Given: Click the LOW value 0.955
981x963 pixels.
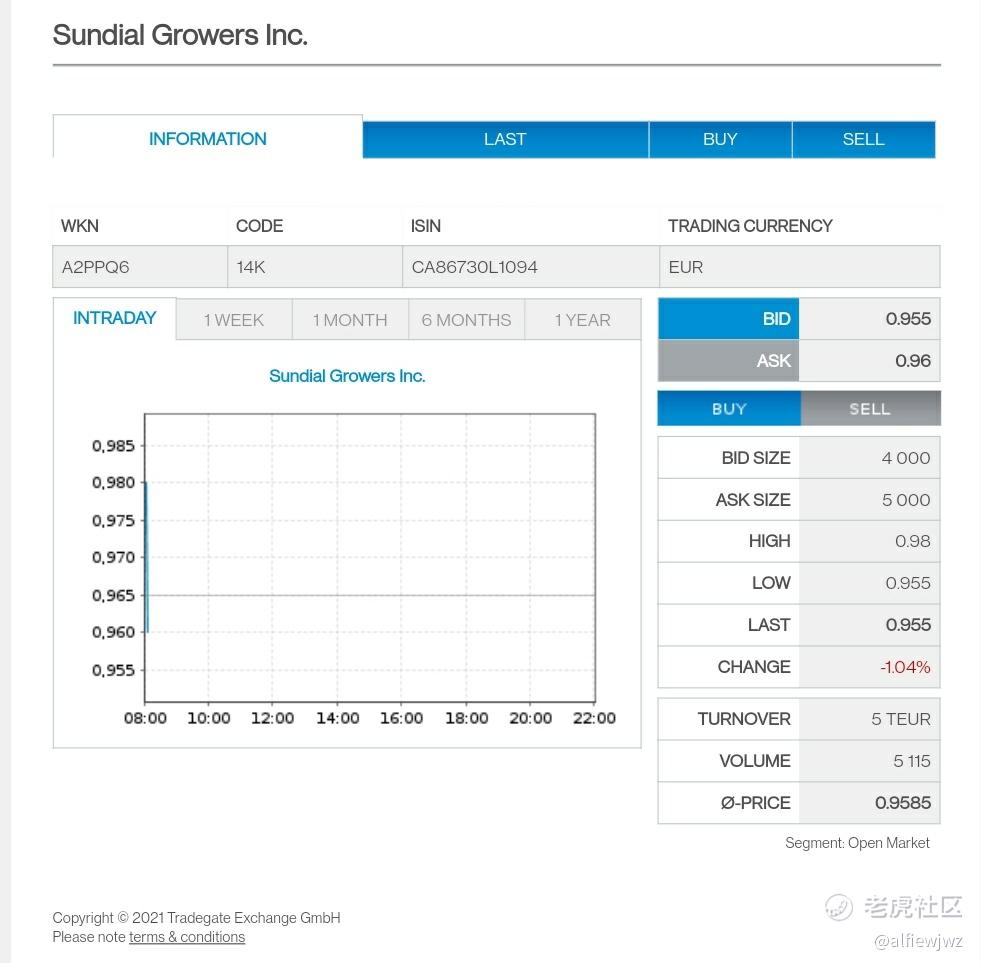Looking at the screenshot, I should coord(908,583).
